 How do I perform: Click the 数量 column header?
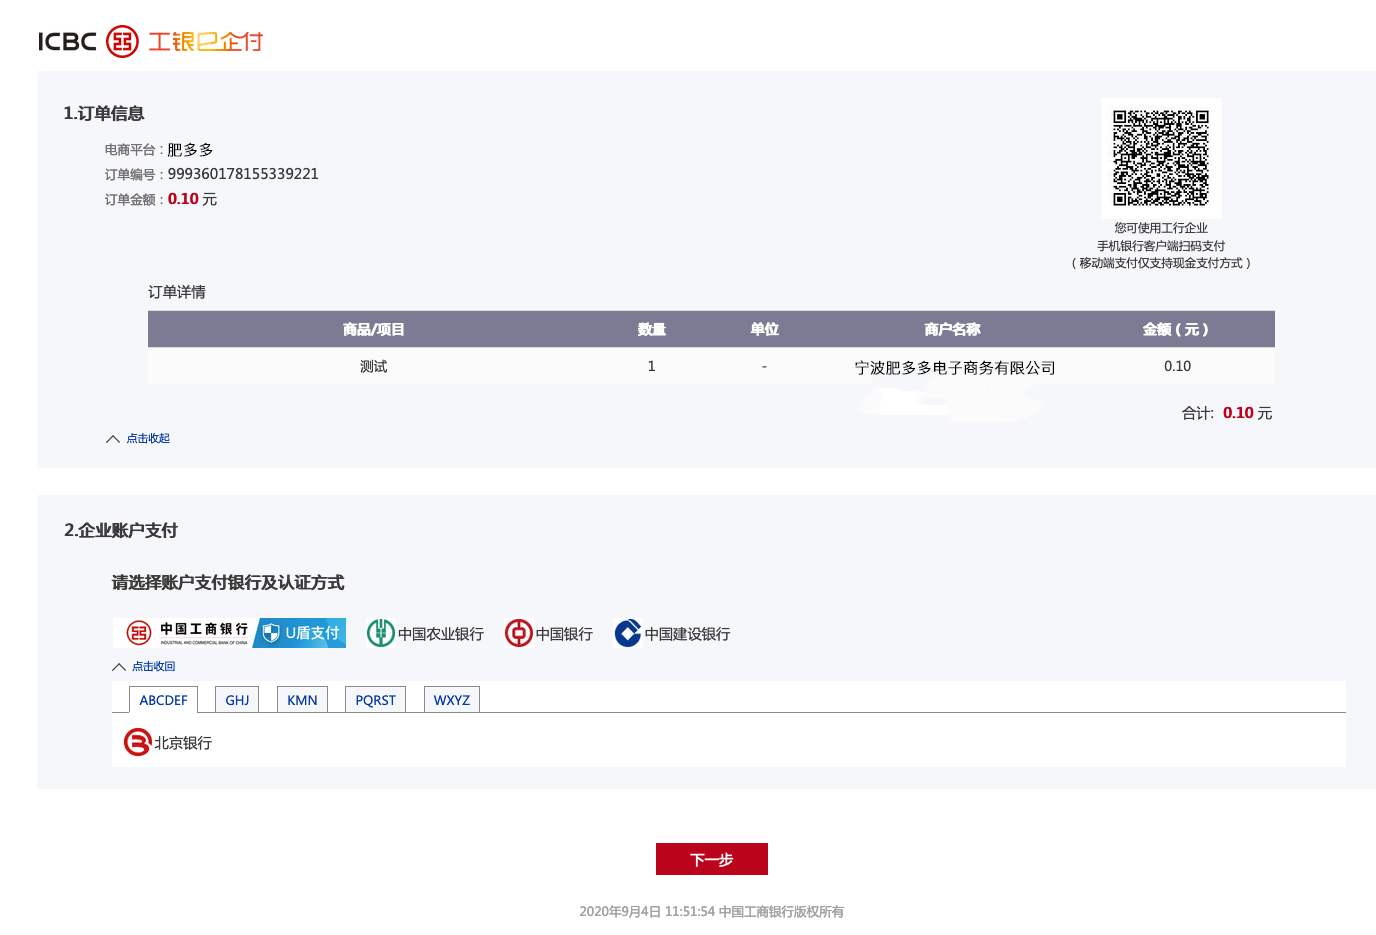click(652, 329)
